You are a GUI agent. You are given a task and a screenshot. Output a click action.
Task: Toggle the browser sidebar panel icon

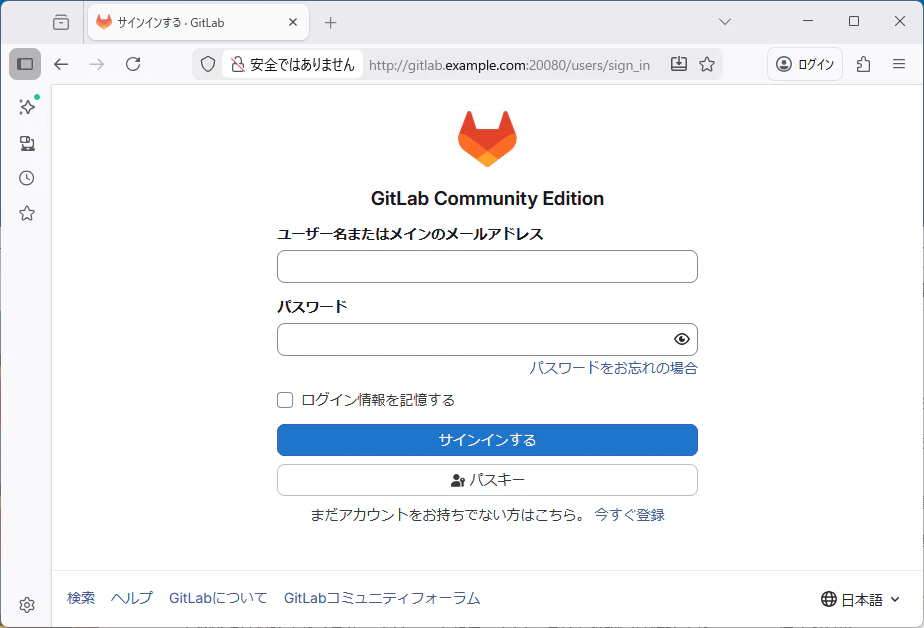(25, 64)
